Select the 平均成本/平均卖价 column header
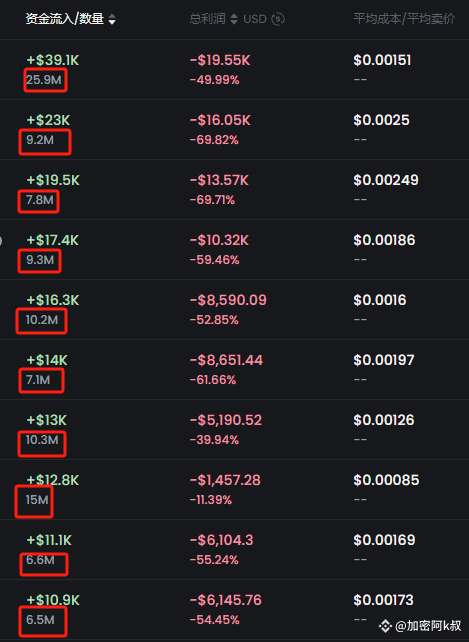469x642 pixels. 404,19
